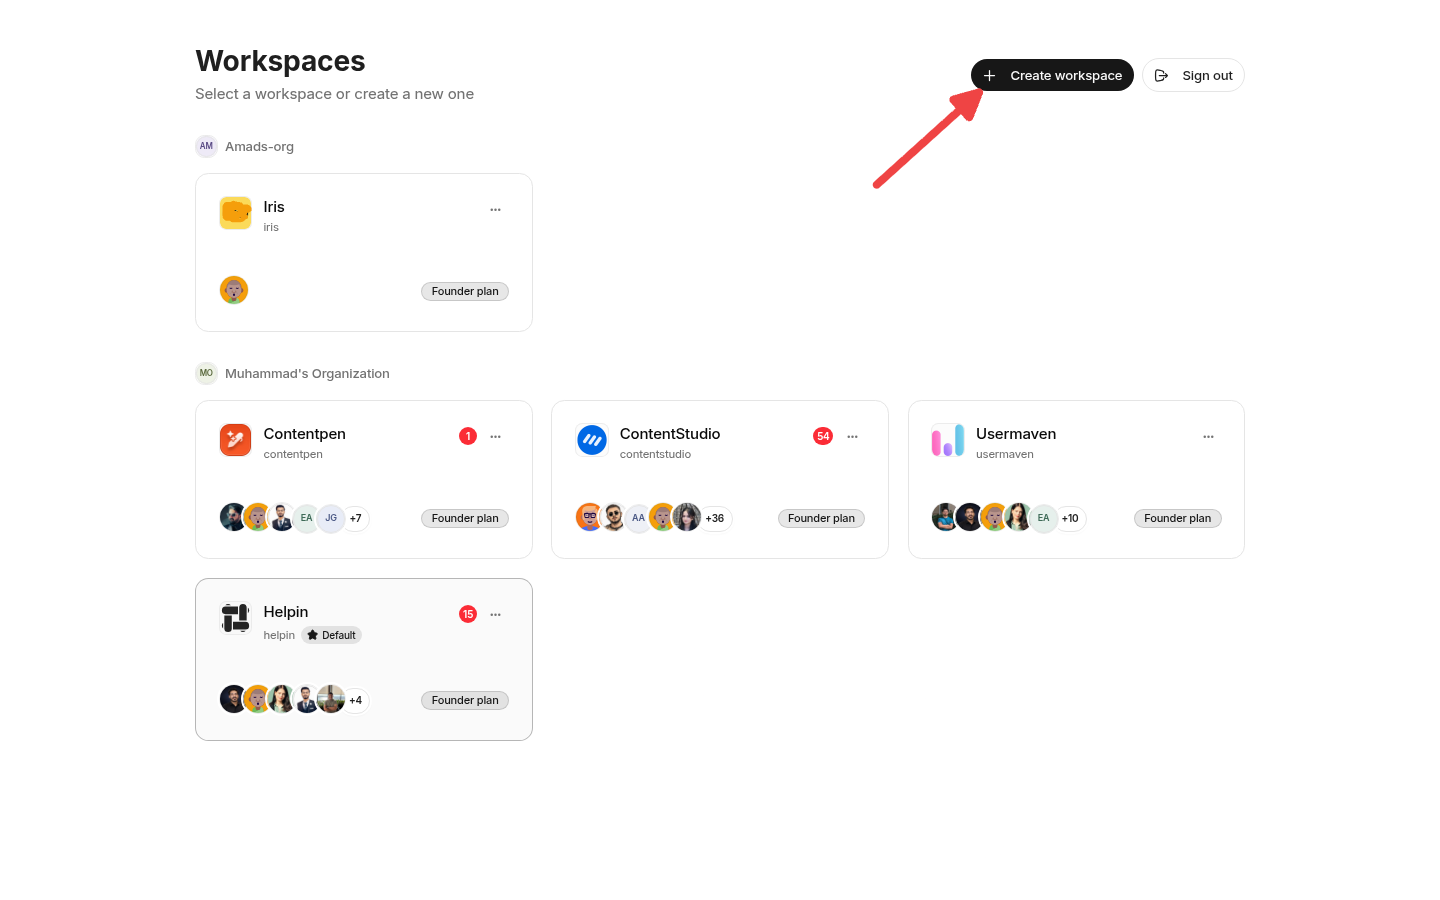This screenshot has height=900, width=1440.
Task: Click the contentpen slug text
Action: 293,454
